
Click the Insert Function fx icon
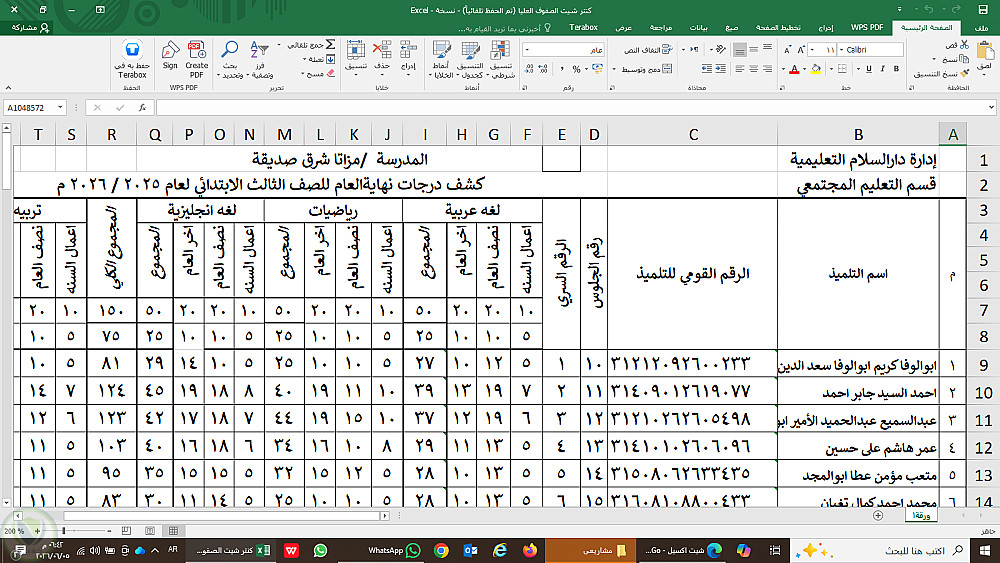[142, 108]
